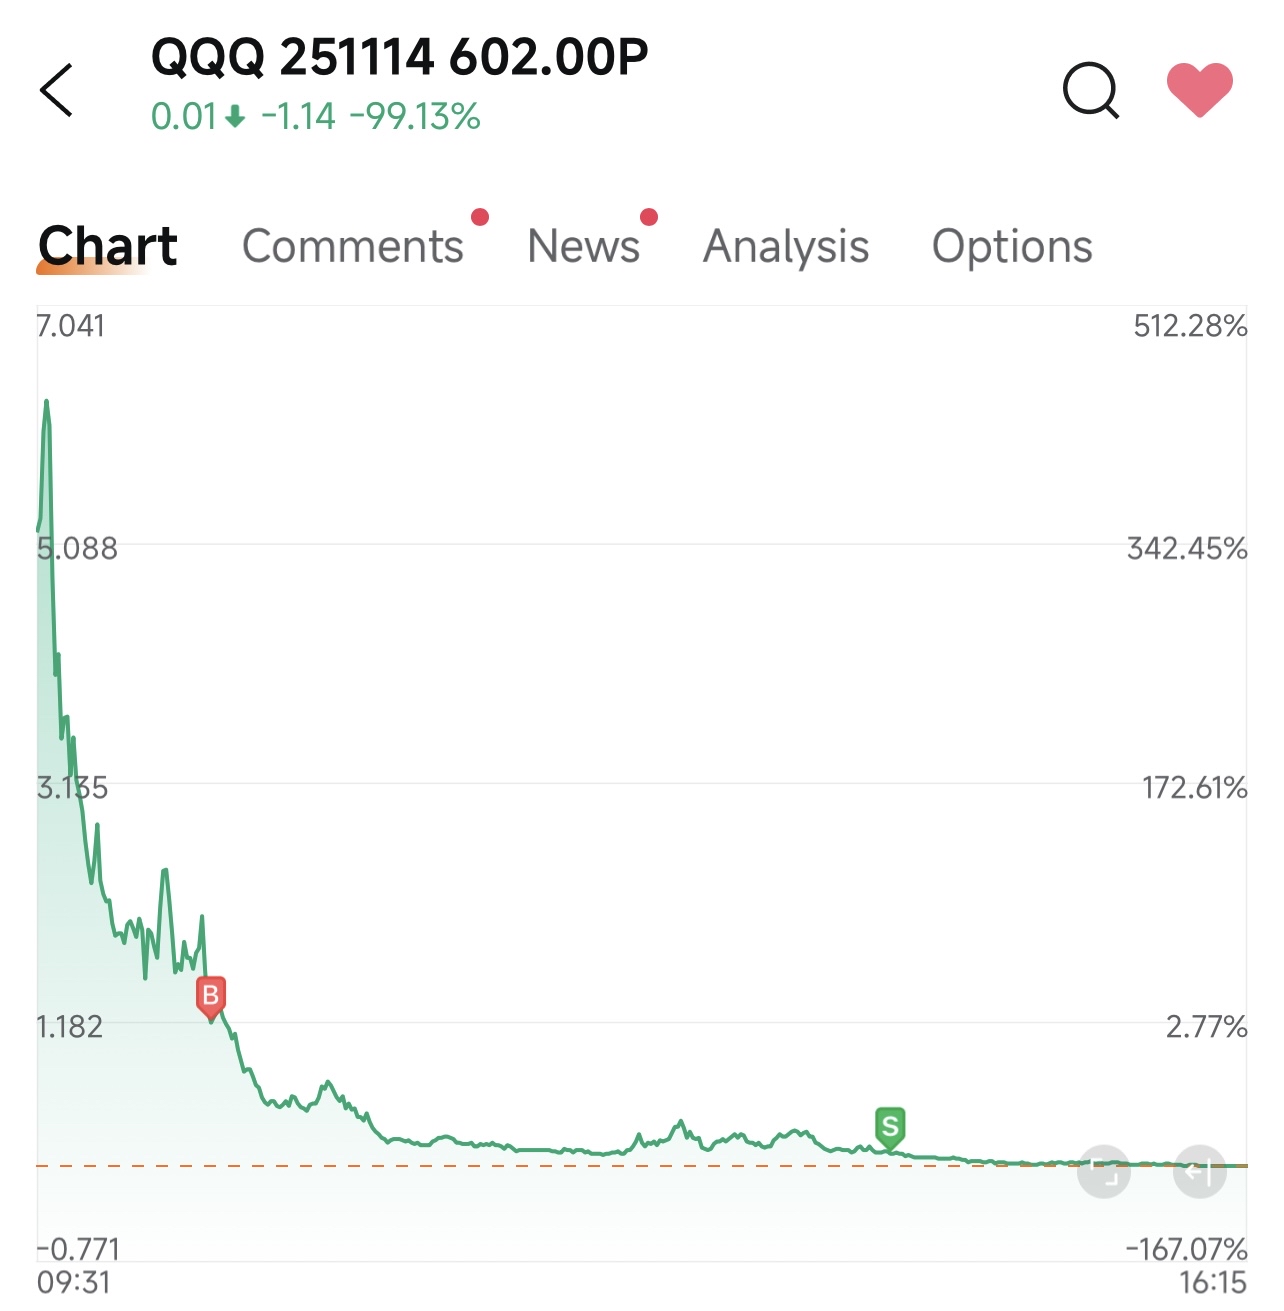Open the search magnifier
The image size is (1284, 1311).
click(x=1090, y=91)
